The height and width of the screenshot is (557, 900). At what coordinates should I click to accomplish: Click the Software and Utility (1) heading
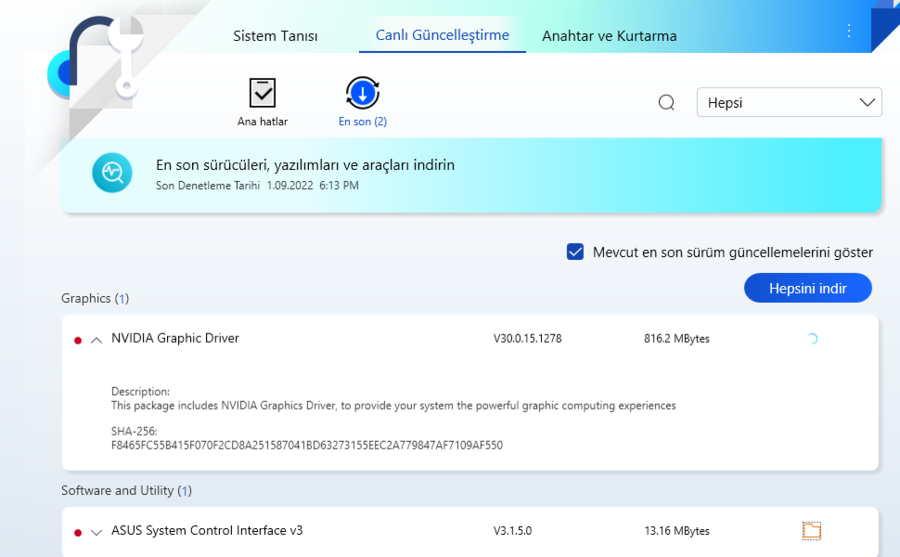point(126,491)
